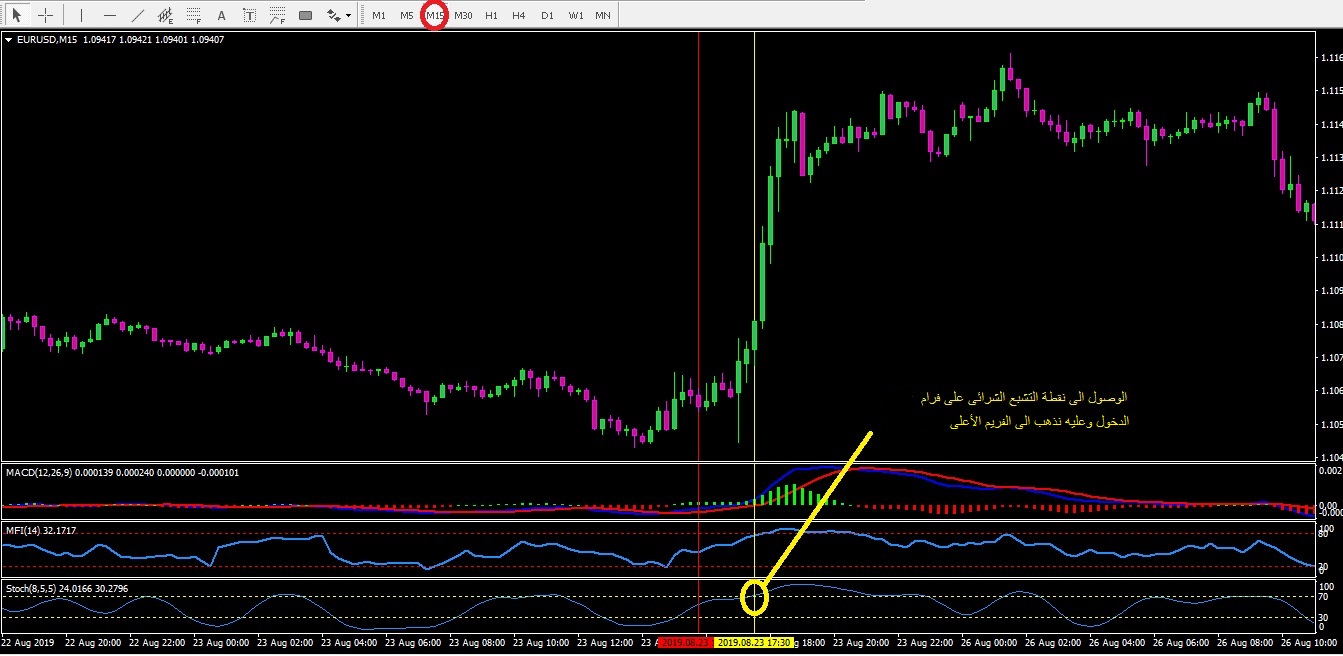Activate the crosshair tool
The height and width of the screenshot is (656, 1343).
pyautogui.click(x=45, y=15)
